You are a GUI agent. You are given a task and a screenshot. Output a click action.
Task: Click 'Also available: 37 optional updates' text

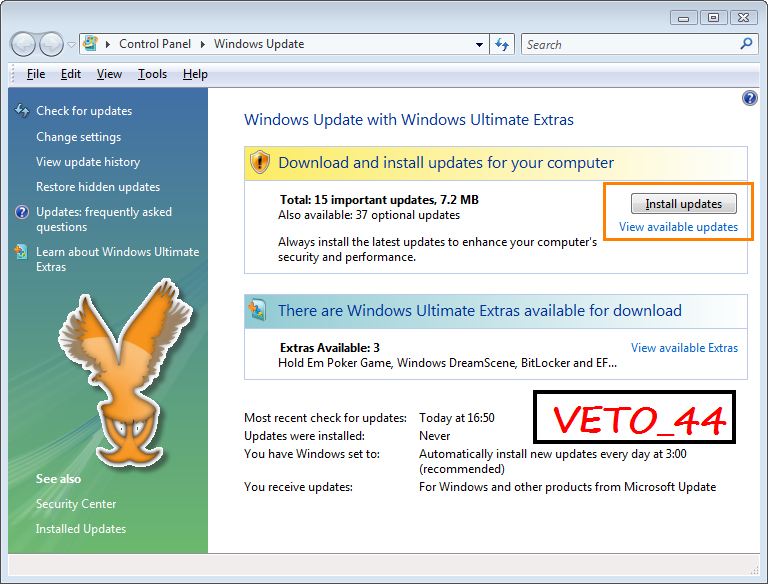(369, 215)
